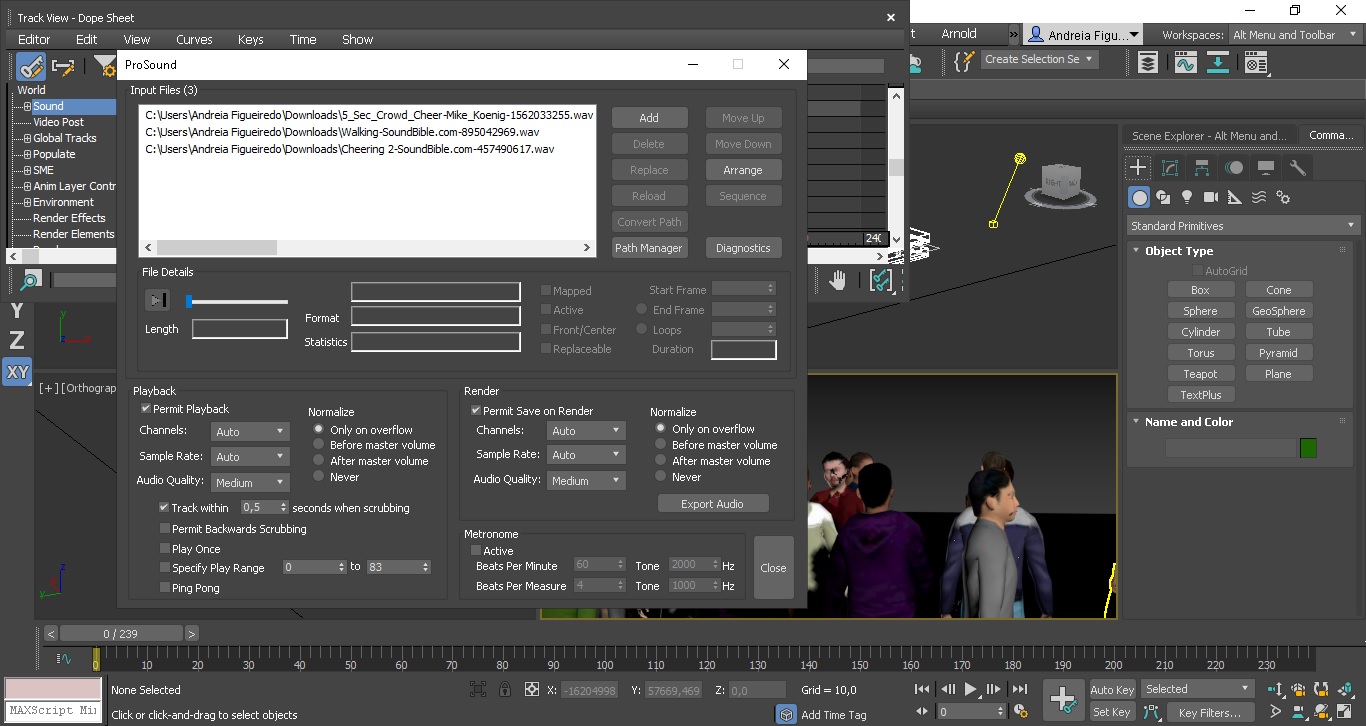Click the Maximize Viewport toggle icon
Screen dimensions: 1366x726
point(1346,712)
